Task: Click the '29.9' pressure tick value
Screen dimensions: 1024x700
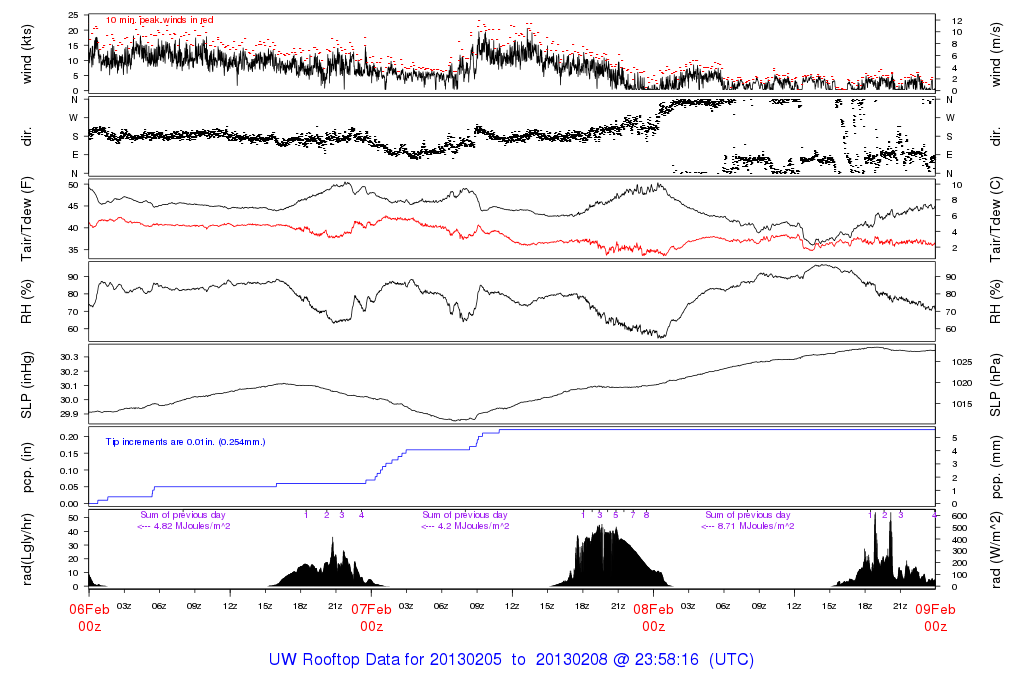Action: pos(70,414)
